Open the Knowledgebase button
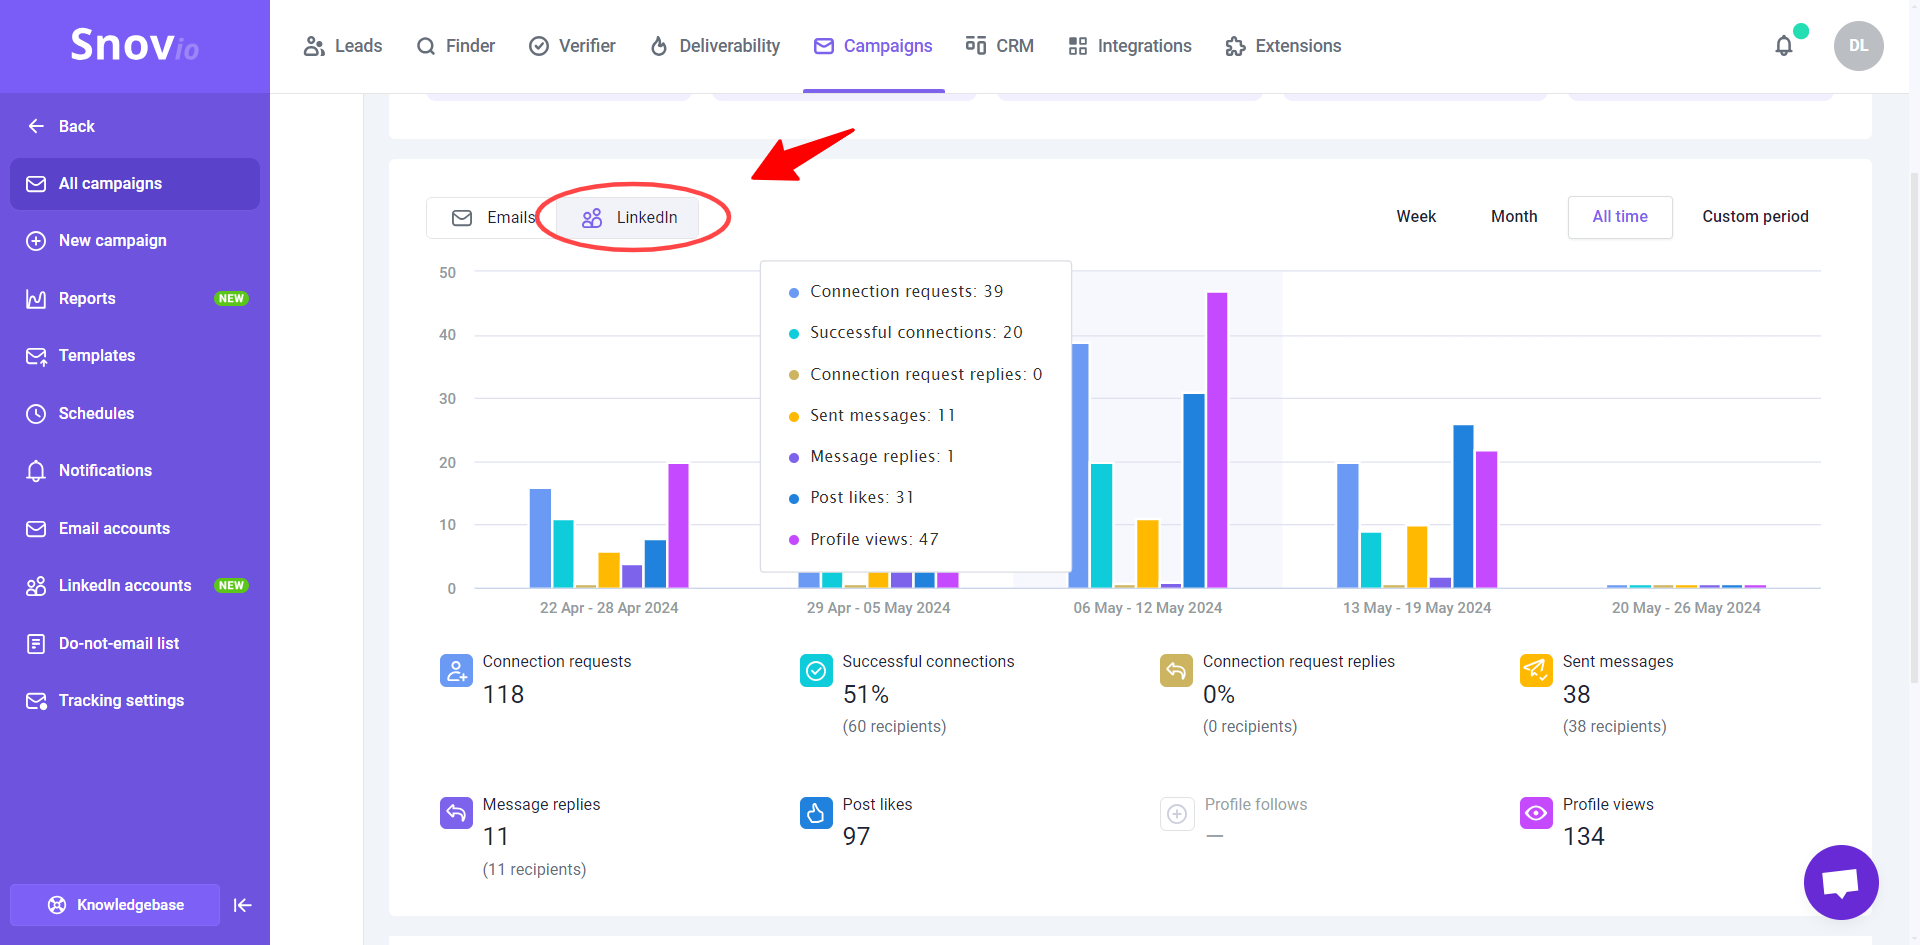Image resolution: width=1920 pixels, height=945 pixels. tap(115, 905)
